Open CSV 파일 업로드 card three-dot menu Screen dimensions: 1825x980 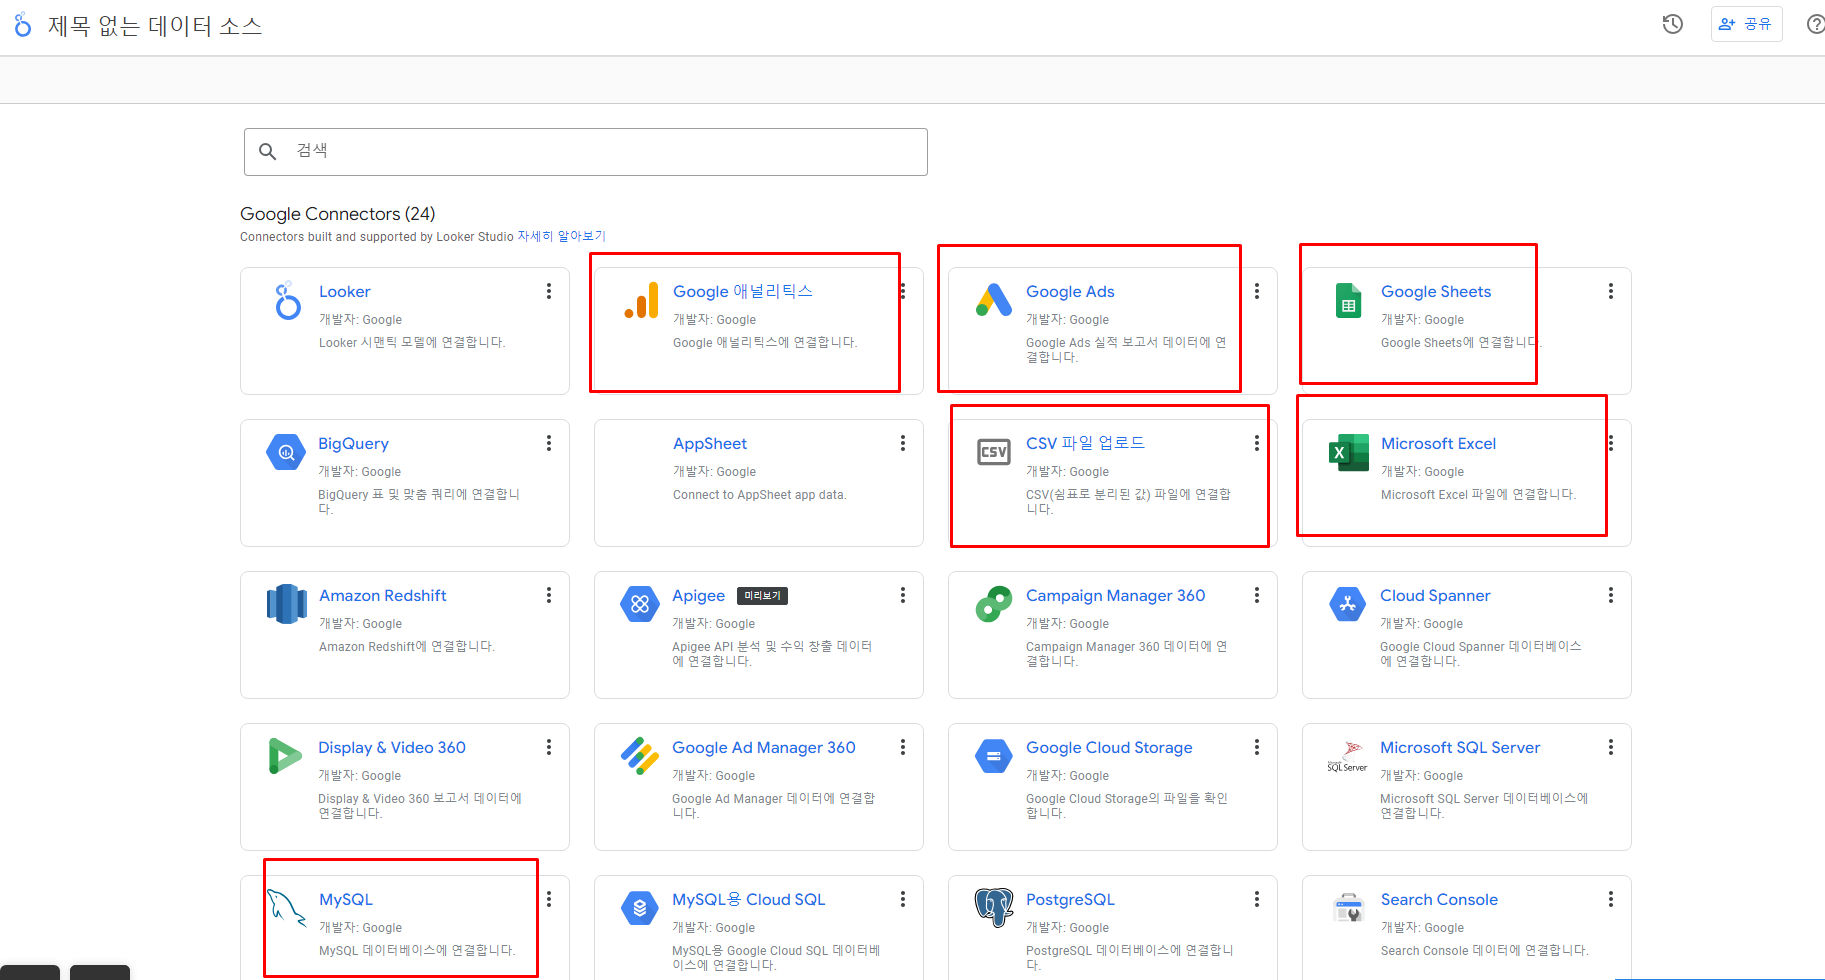[1257, 443]
